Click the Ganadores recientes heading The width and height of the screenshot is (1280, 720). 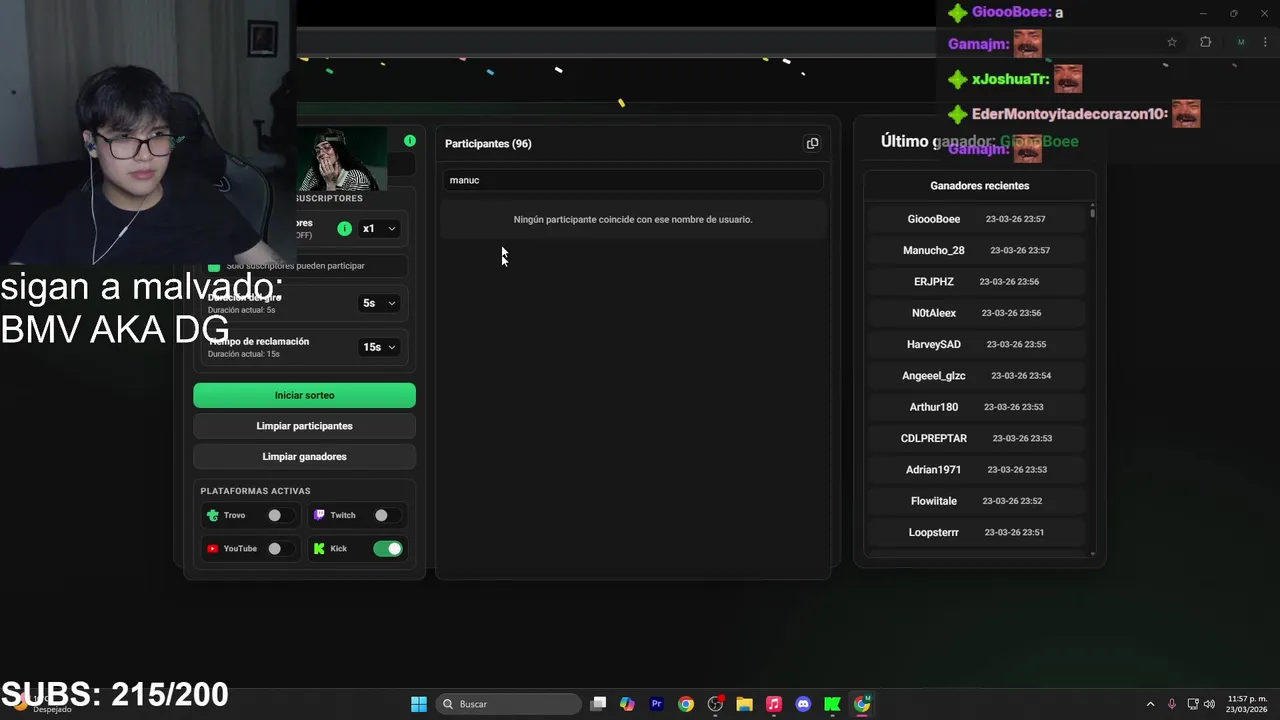pos(980,186)
